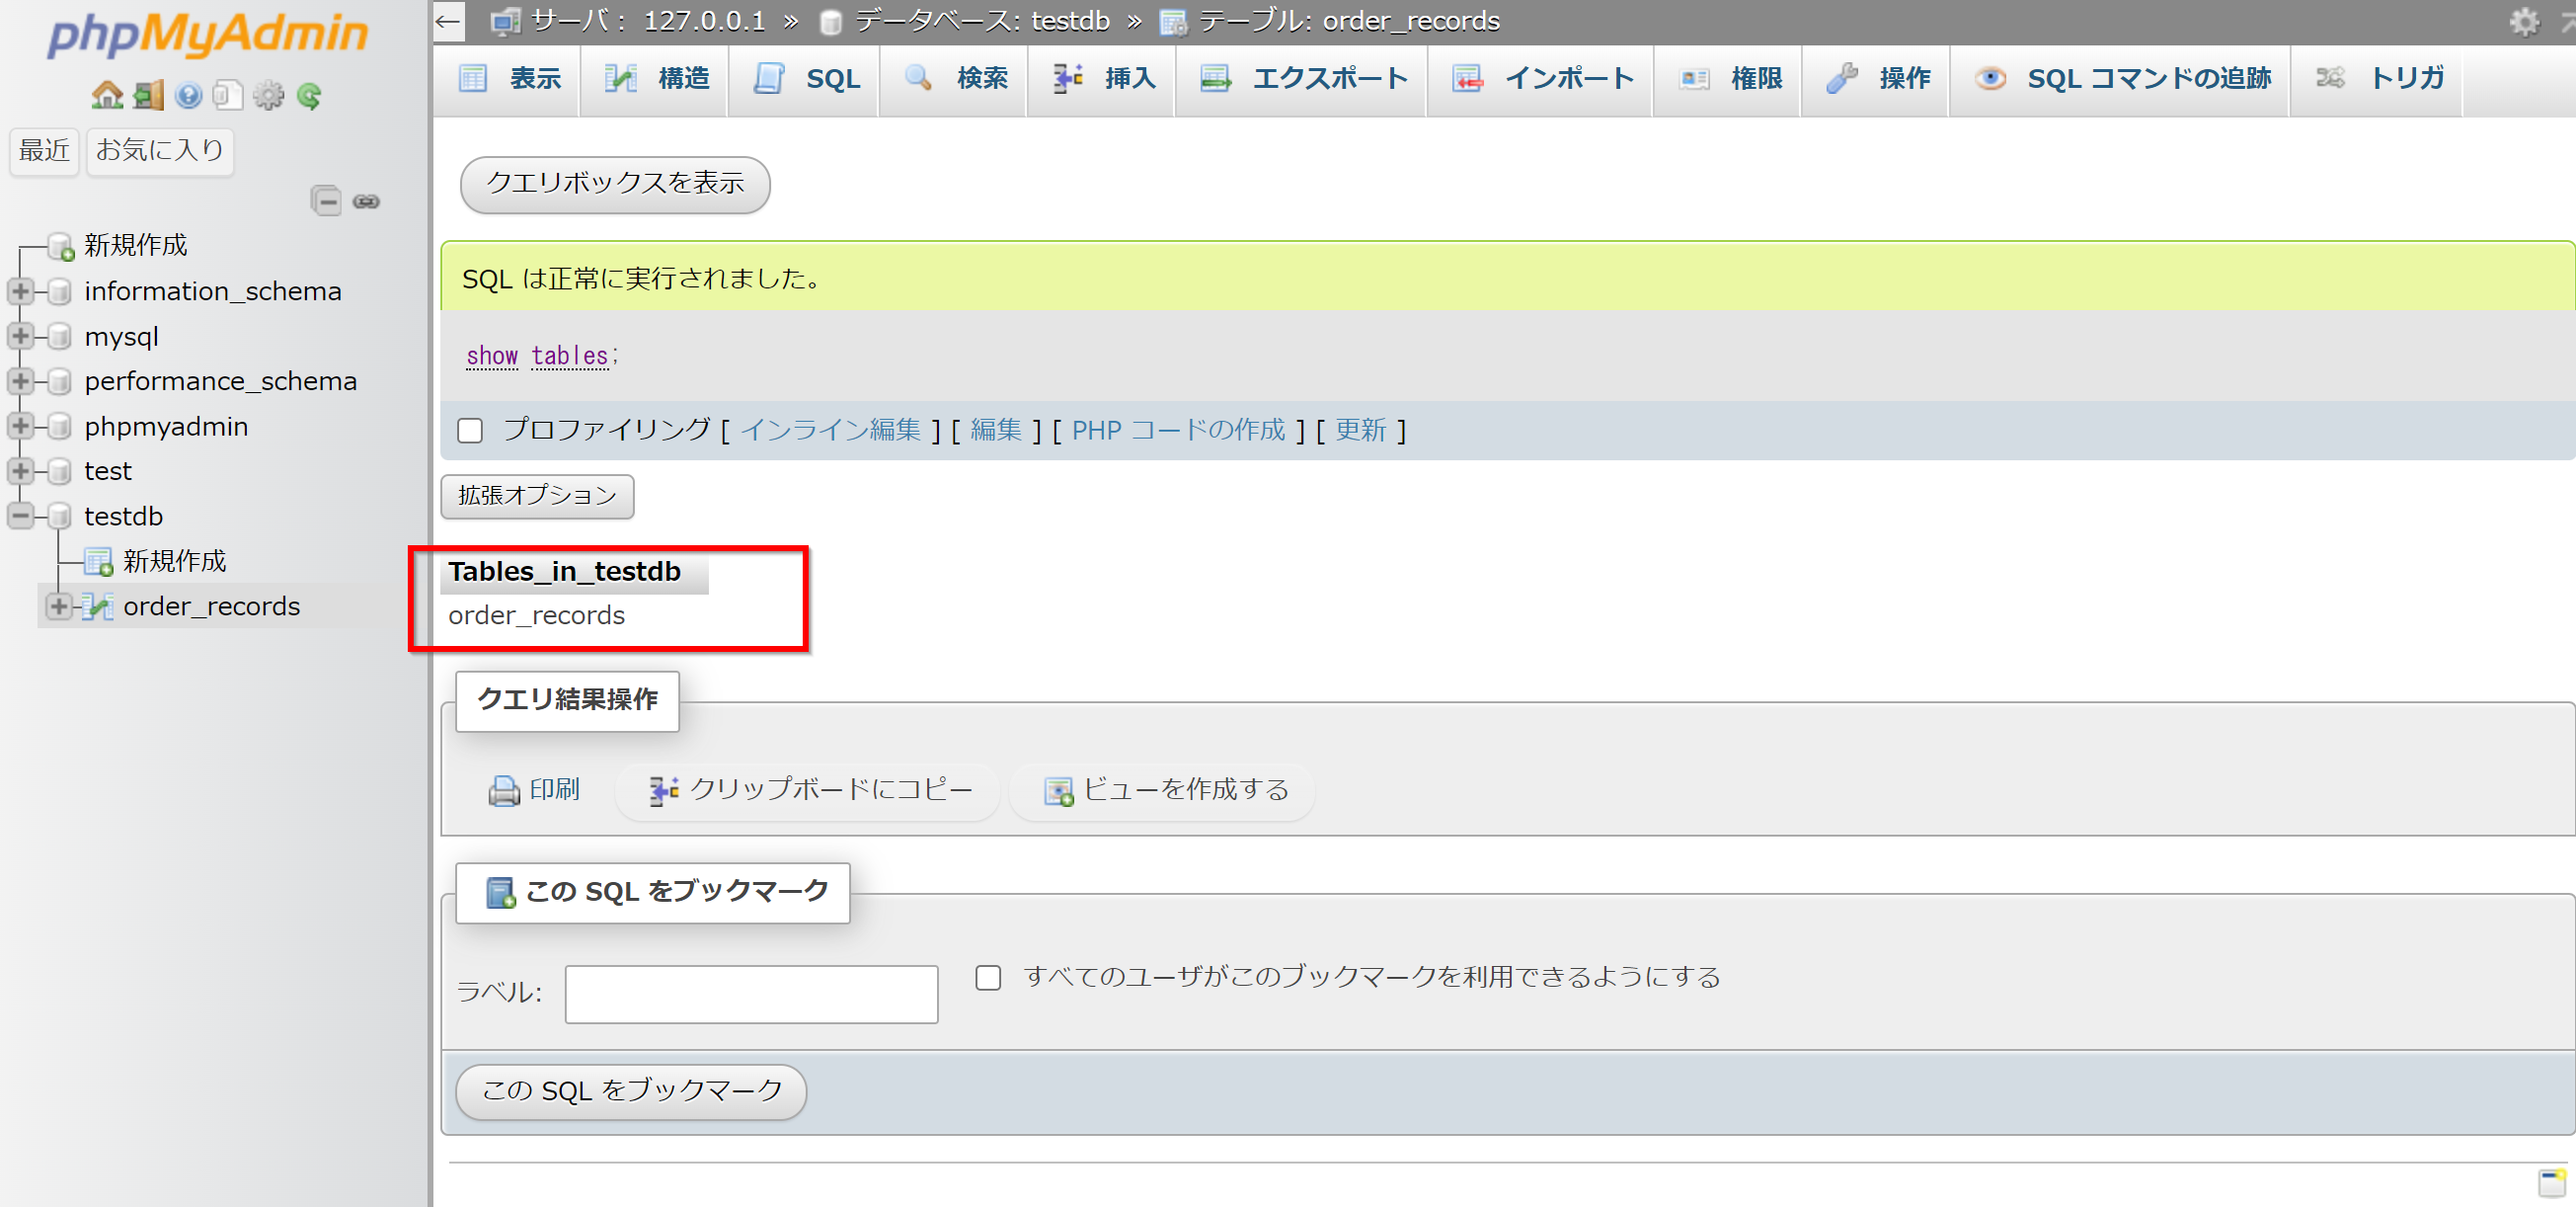Click the testdb database cylinder icon
This screenshot has width=2576, height=1207.
(x=61, y=516)
